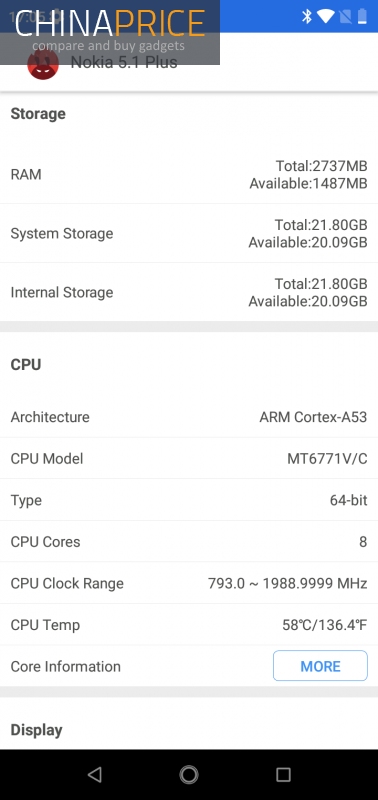Screen dimensions: 378x800
Task: Tap the battery indicator icon
Action: 362,16
